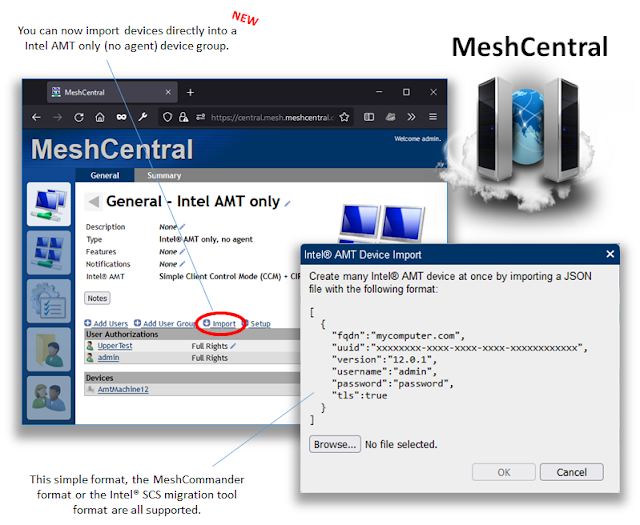Click the browser Forward arrow
640x525 pixels.
point(58,118)
